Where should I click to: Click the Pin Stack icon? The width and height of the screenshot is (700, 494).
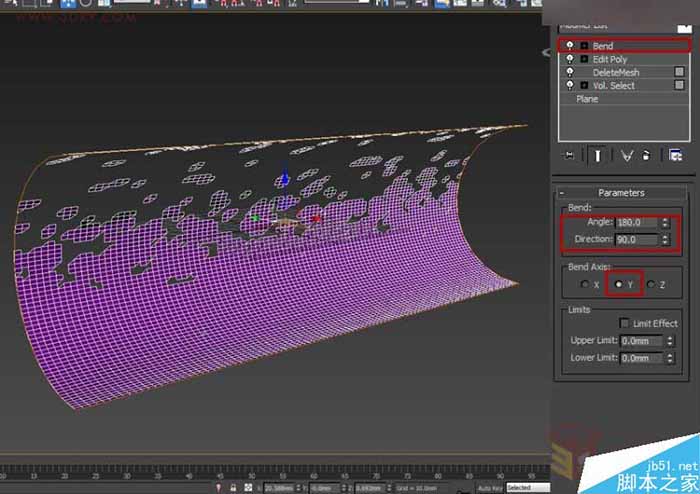[569, 155]
